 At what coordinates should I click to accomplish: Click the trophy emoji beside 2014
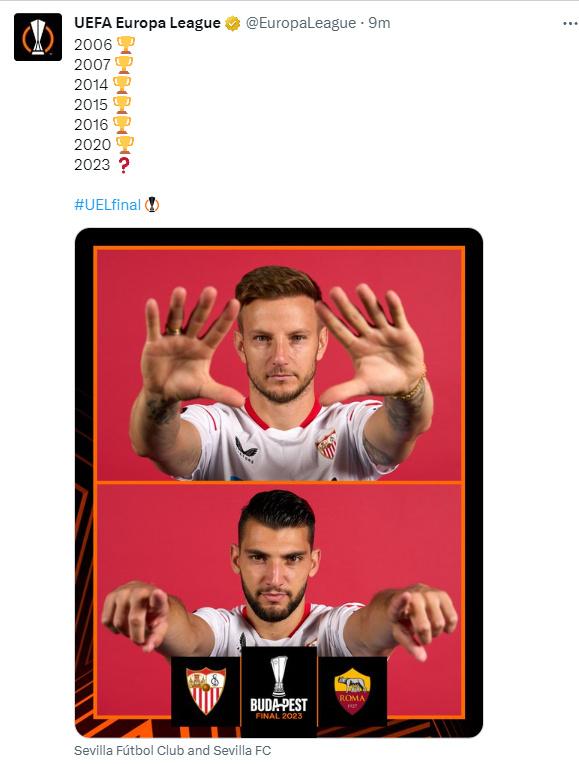pos(122,85)
